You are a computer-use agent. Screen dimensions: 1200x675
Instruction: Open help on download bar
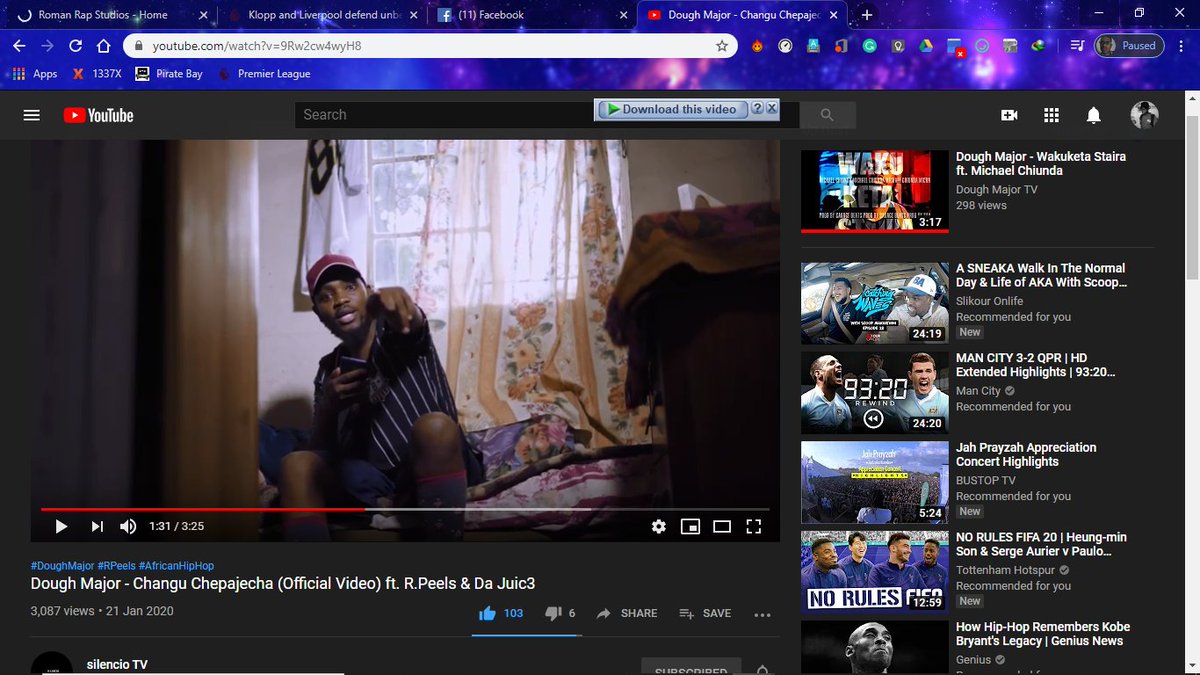757,109
